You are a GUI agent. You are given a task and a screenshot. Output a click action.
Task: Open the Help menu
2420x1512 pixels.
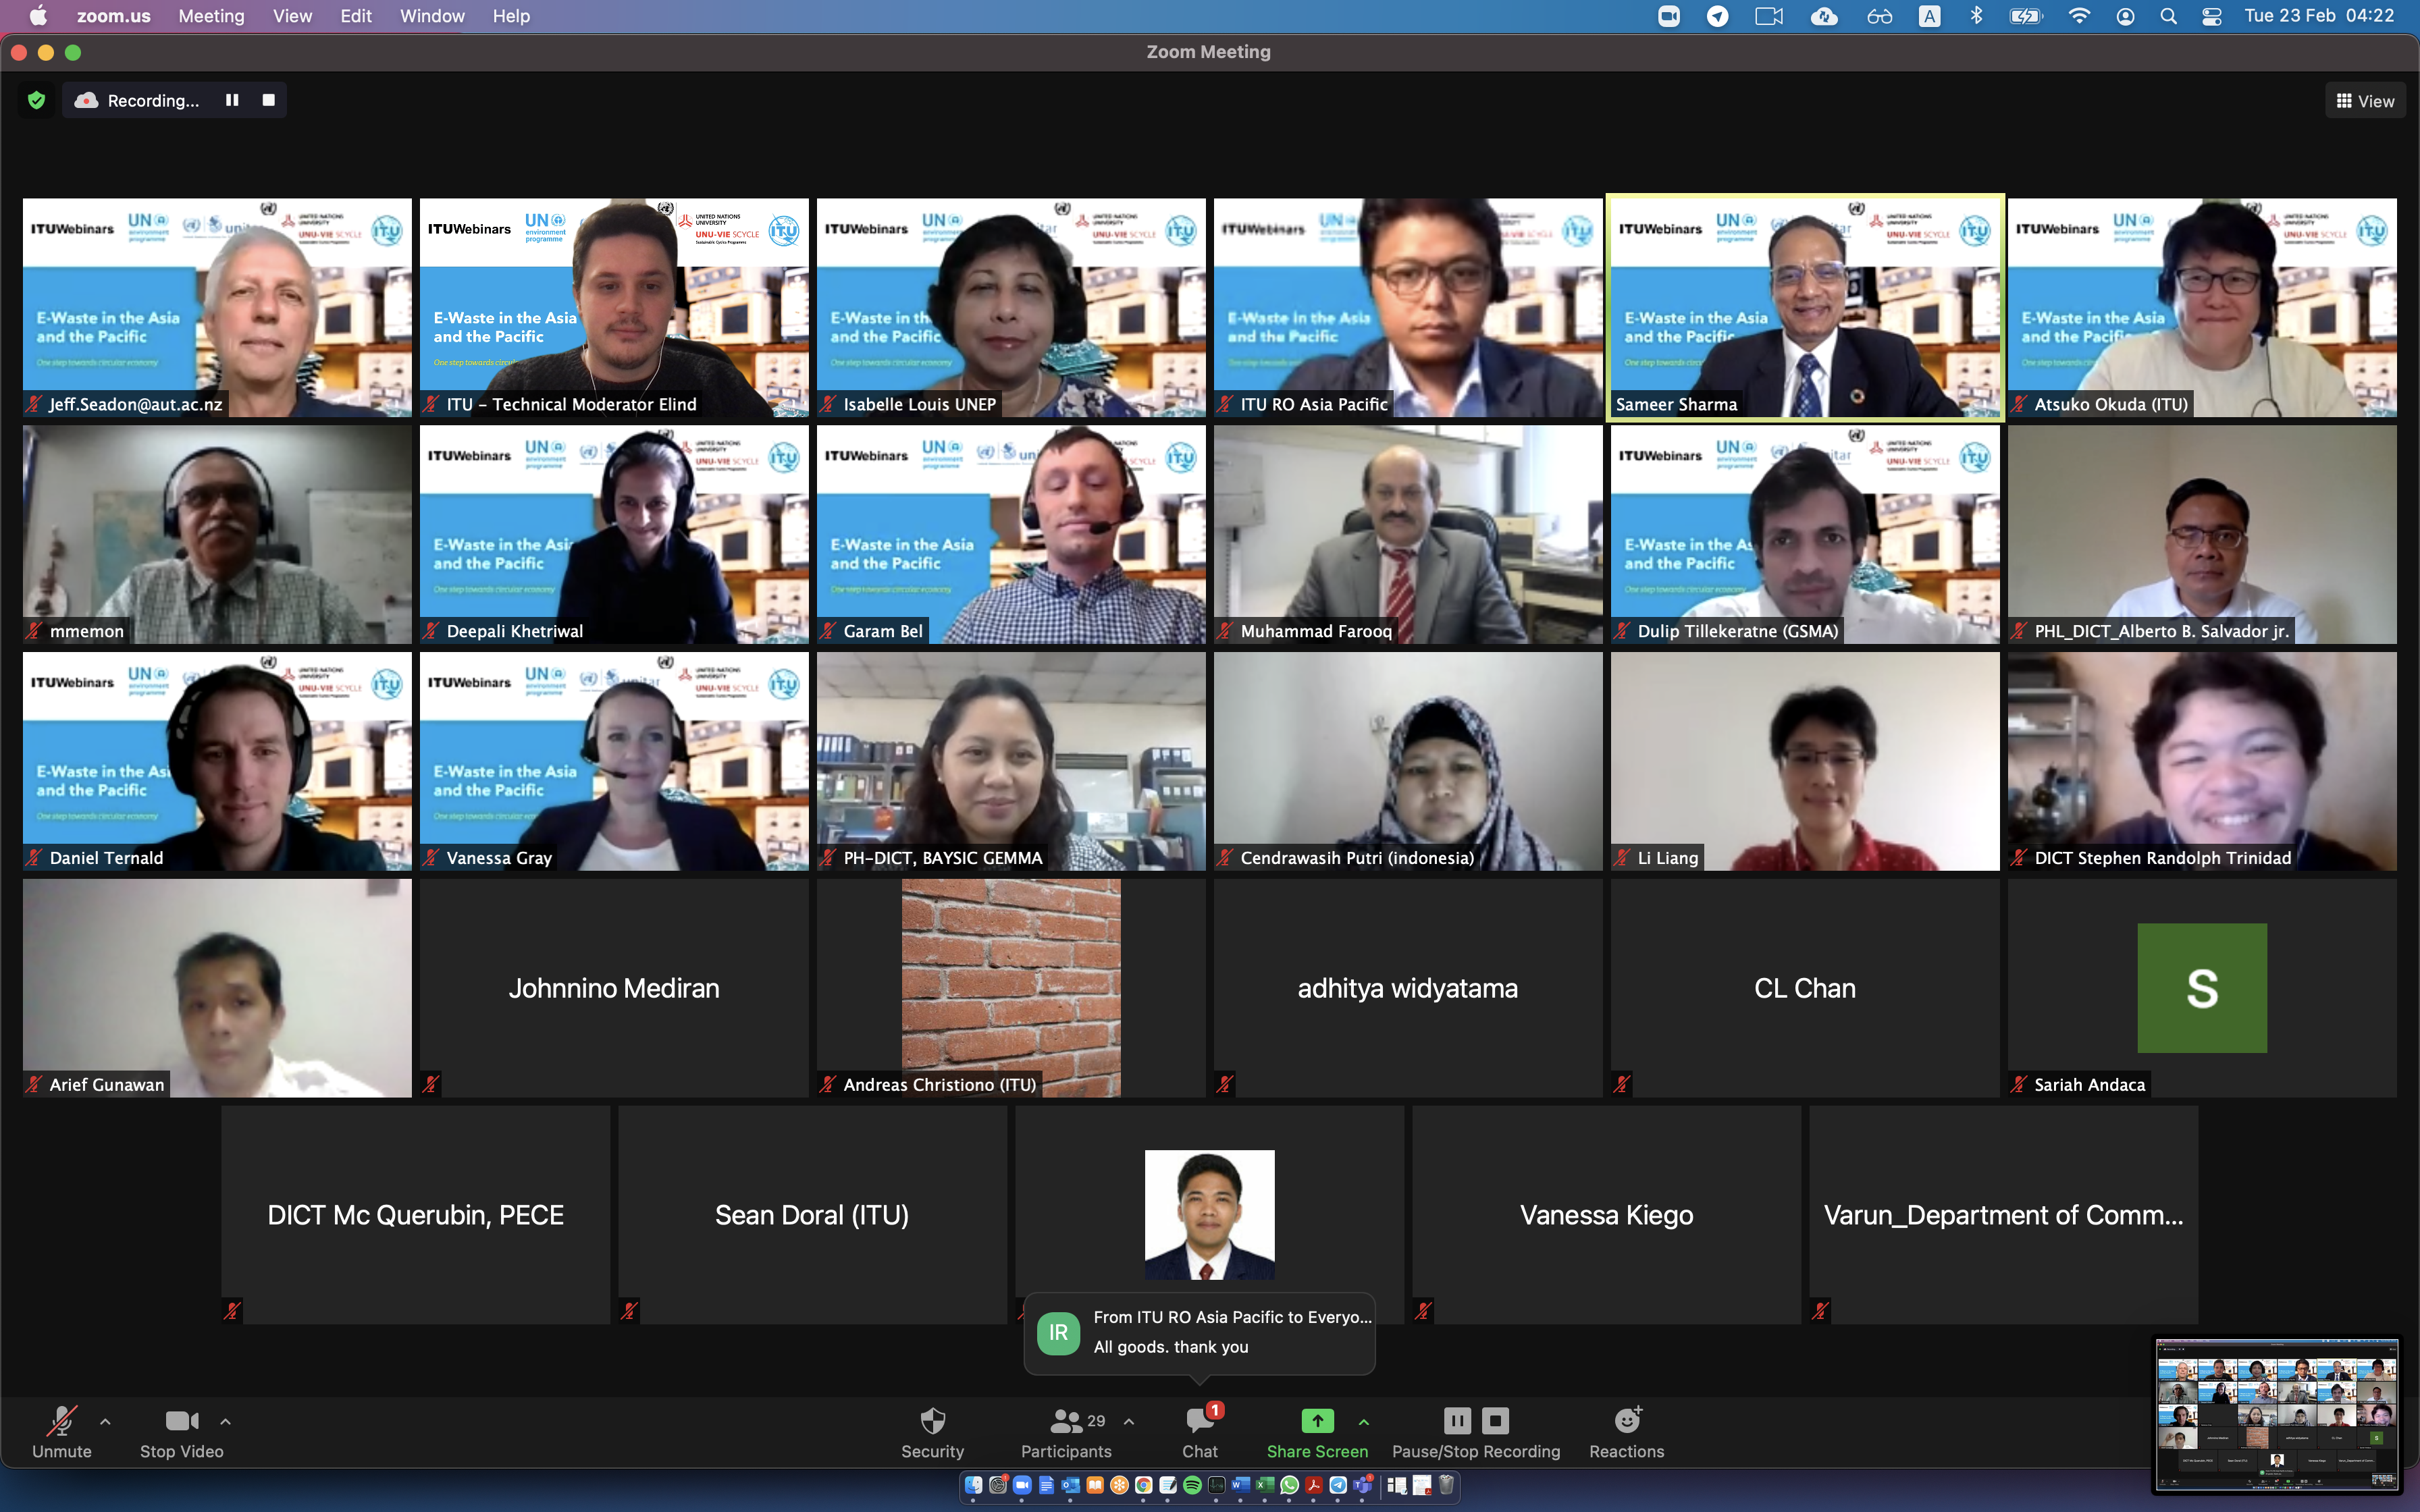click(x=511, y=16)
